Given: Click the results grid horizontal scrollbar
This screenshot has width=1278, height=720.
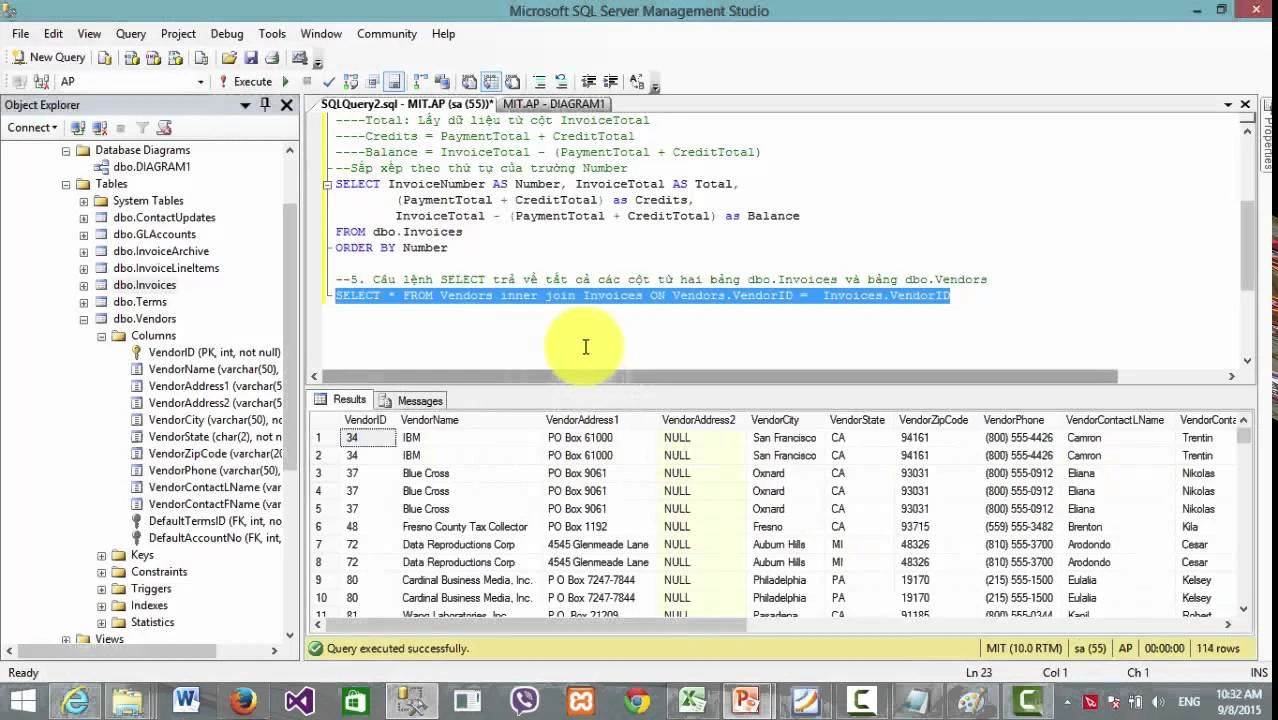Looking at the screenshot, I should click(536, 626).
